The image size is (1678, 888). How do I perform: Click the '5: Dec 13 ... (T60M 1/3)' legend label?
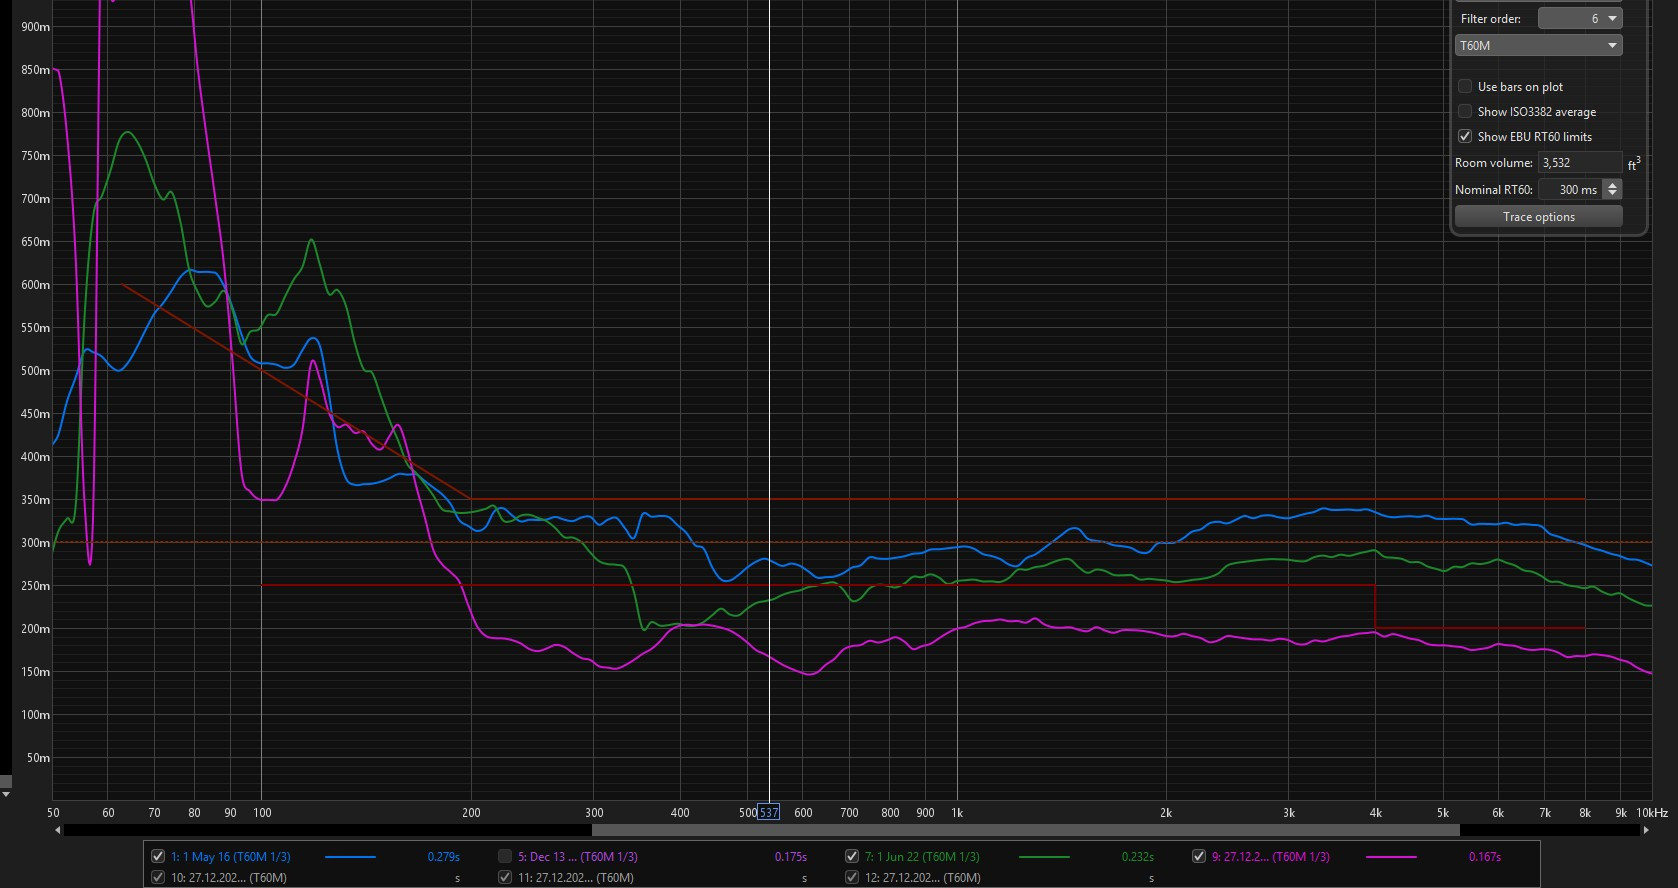pyautogui.click(x=578, y=857)
